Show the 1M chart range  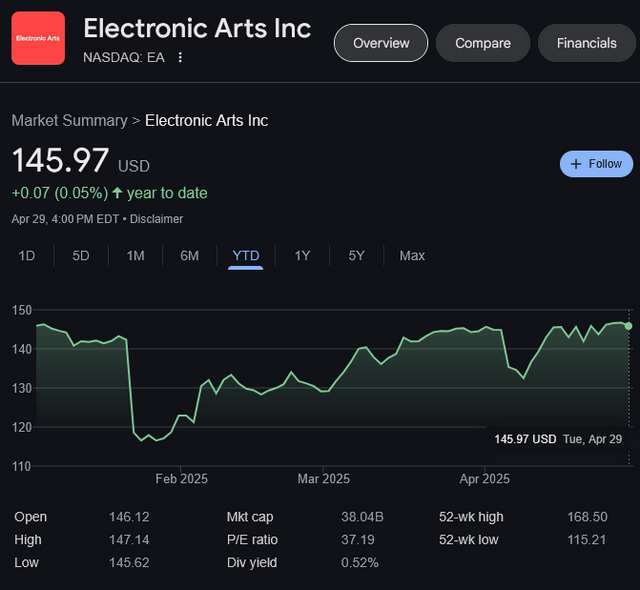pyautogui.click(x=135, y=256)
